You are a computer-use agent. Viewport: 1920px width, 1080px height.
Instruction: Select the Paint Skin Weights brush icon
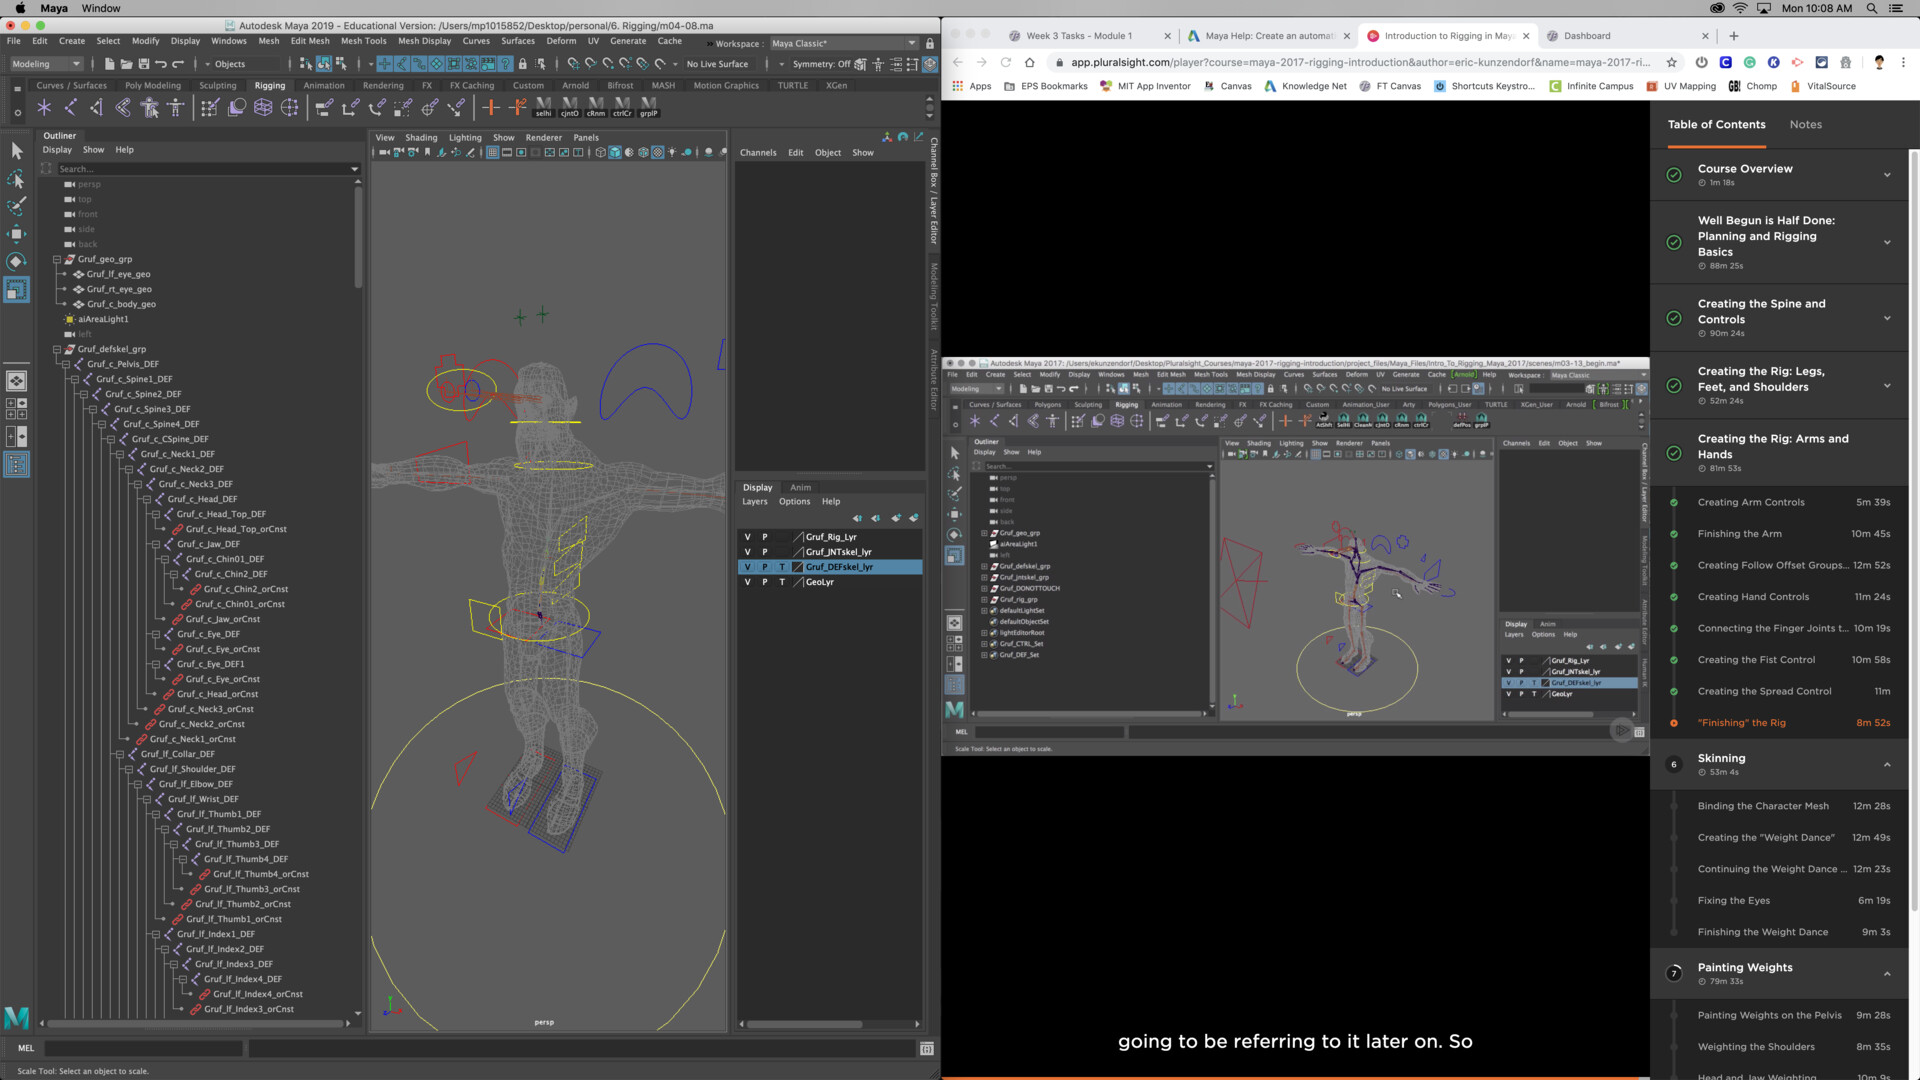coord(209,107)
